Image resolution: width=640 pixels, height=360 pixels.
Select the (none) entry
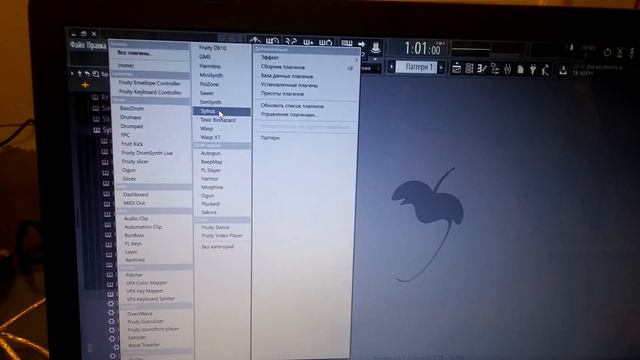click(x=126, y=65)
